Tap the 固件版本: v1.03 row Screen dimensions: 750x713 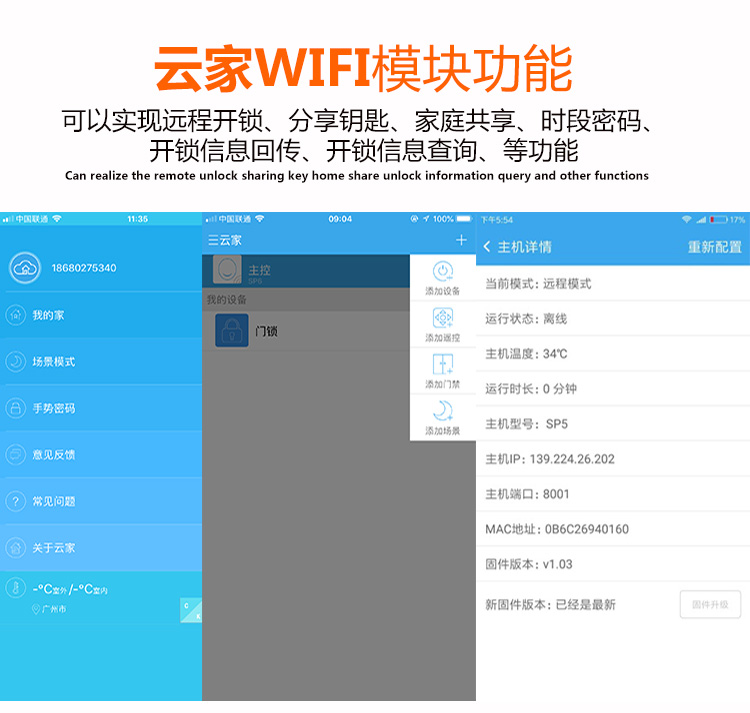[x=613, y=564]
